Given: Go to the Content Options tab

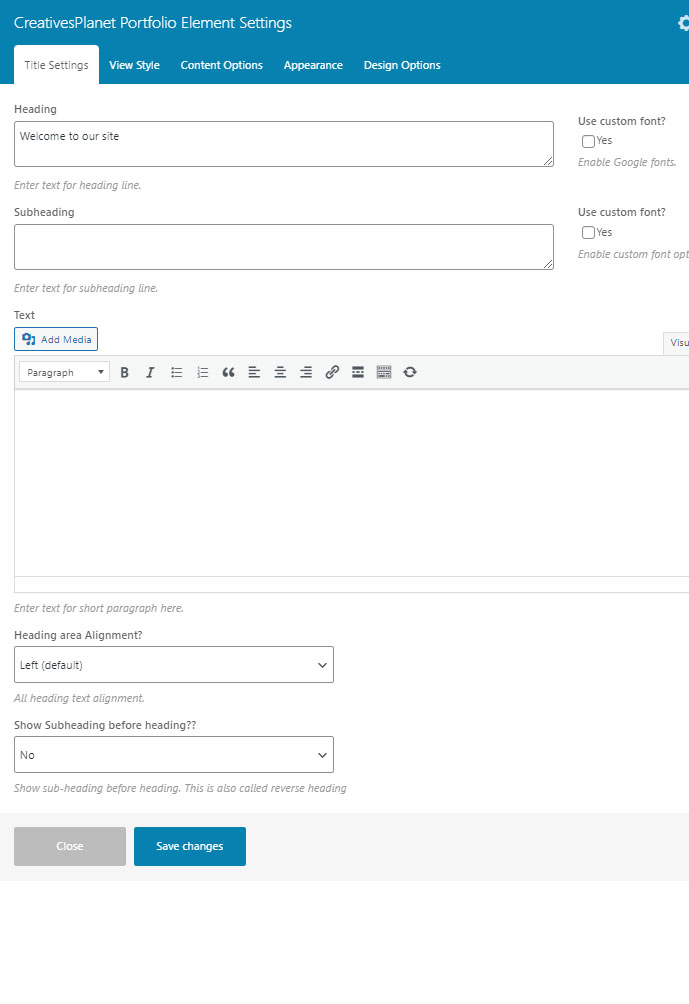Looking at the screenshot, I should click(221, 65).
